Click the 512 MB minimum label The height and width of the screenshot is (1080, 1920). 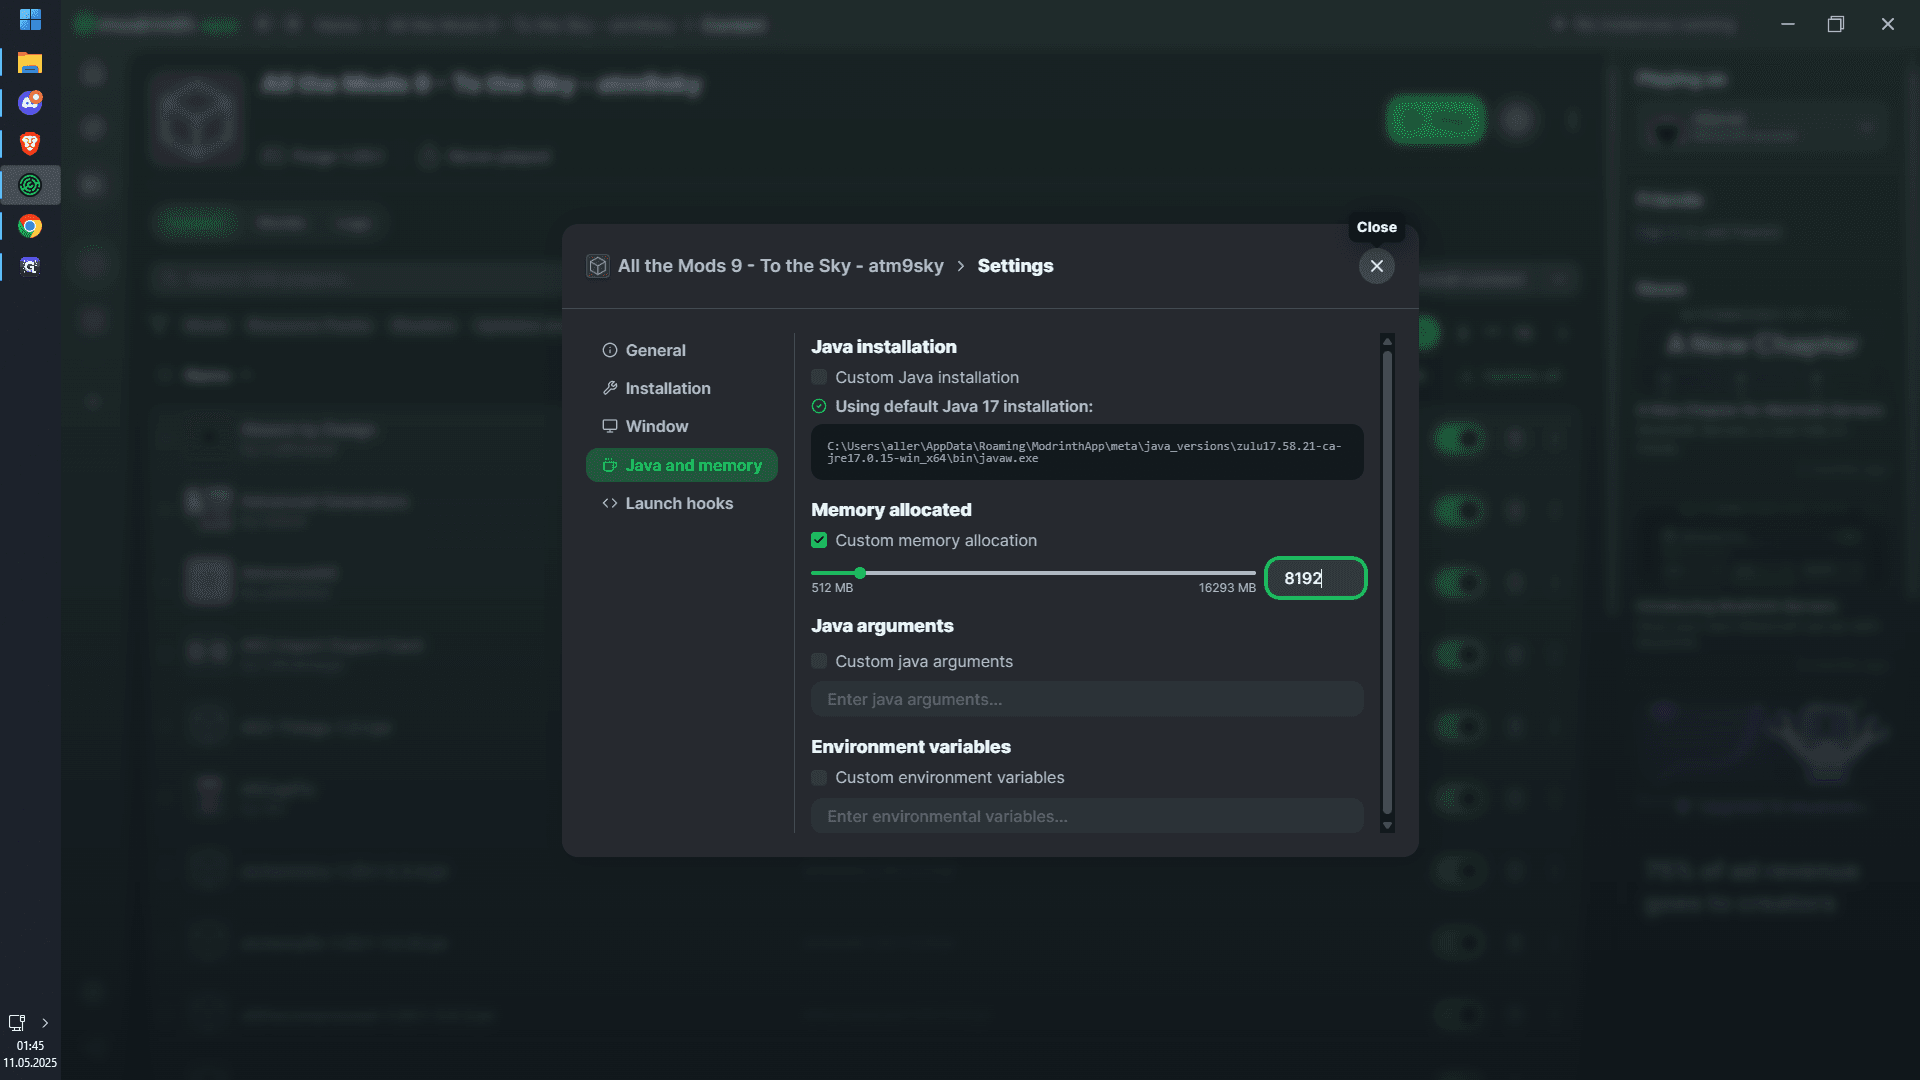(832, 588)
